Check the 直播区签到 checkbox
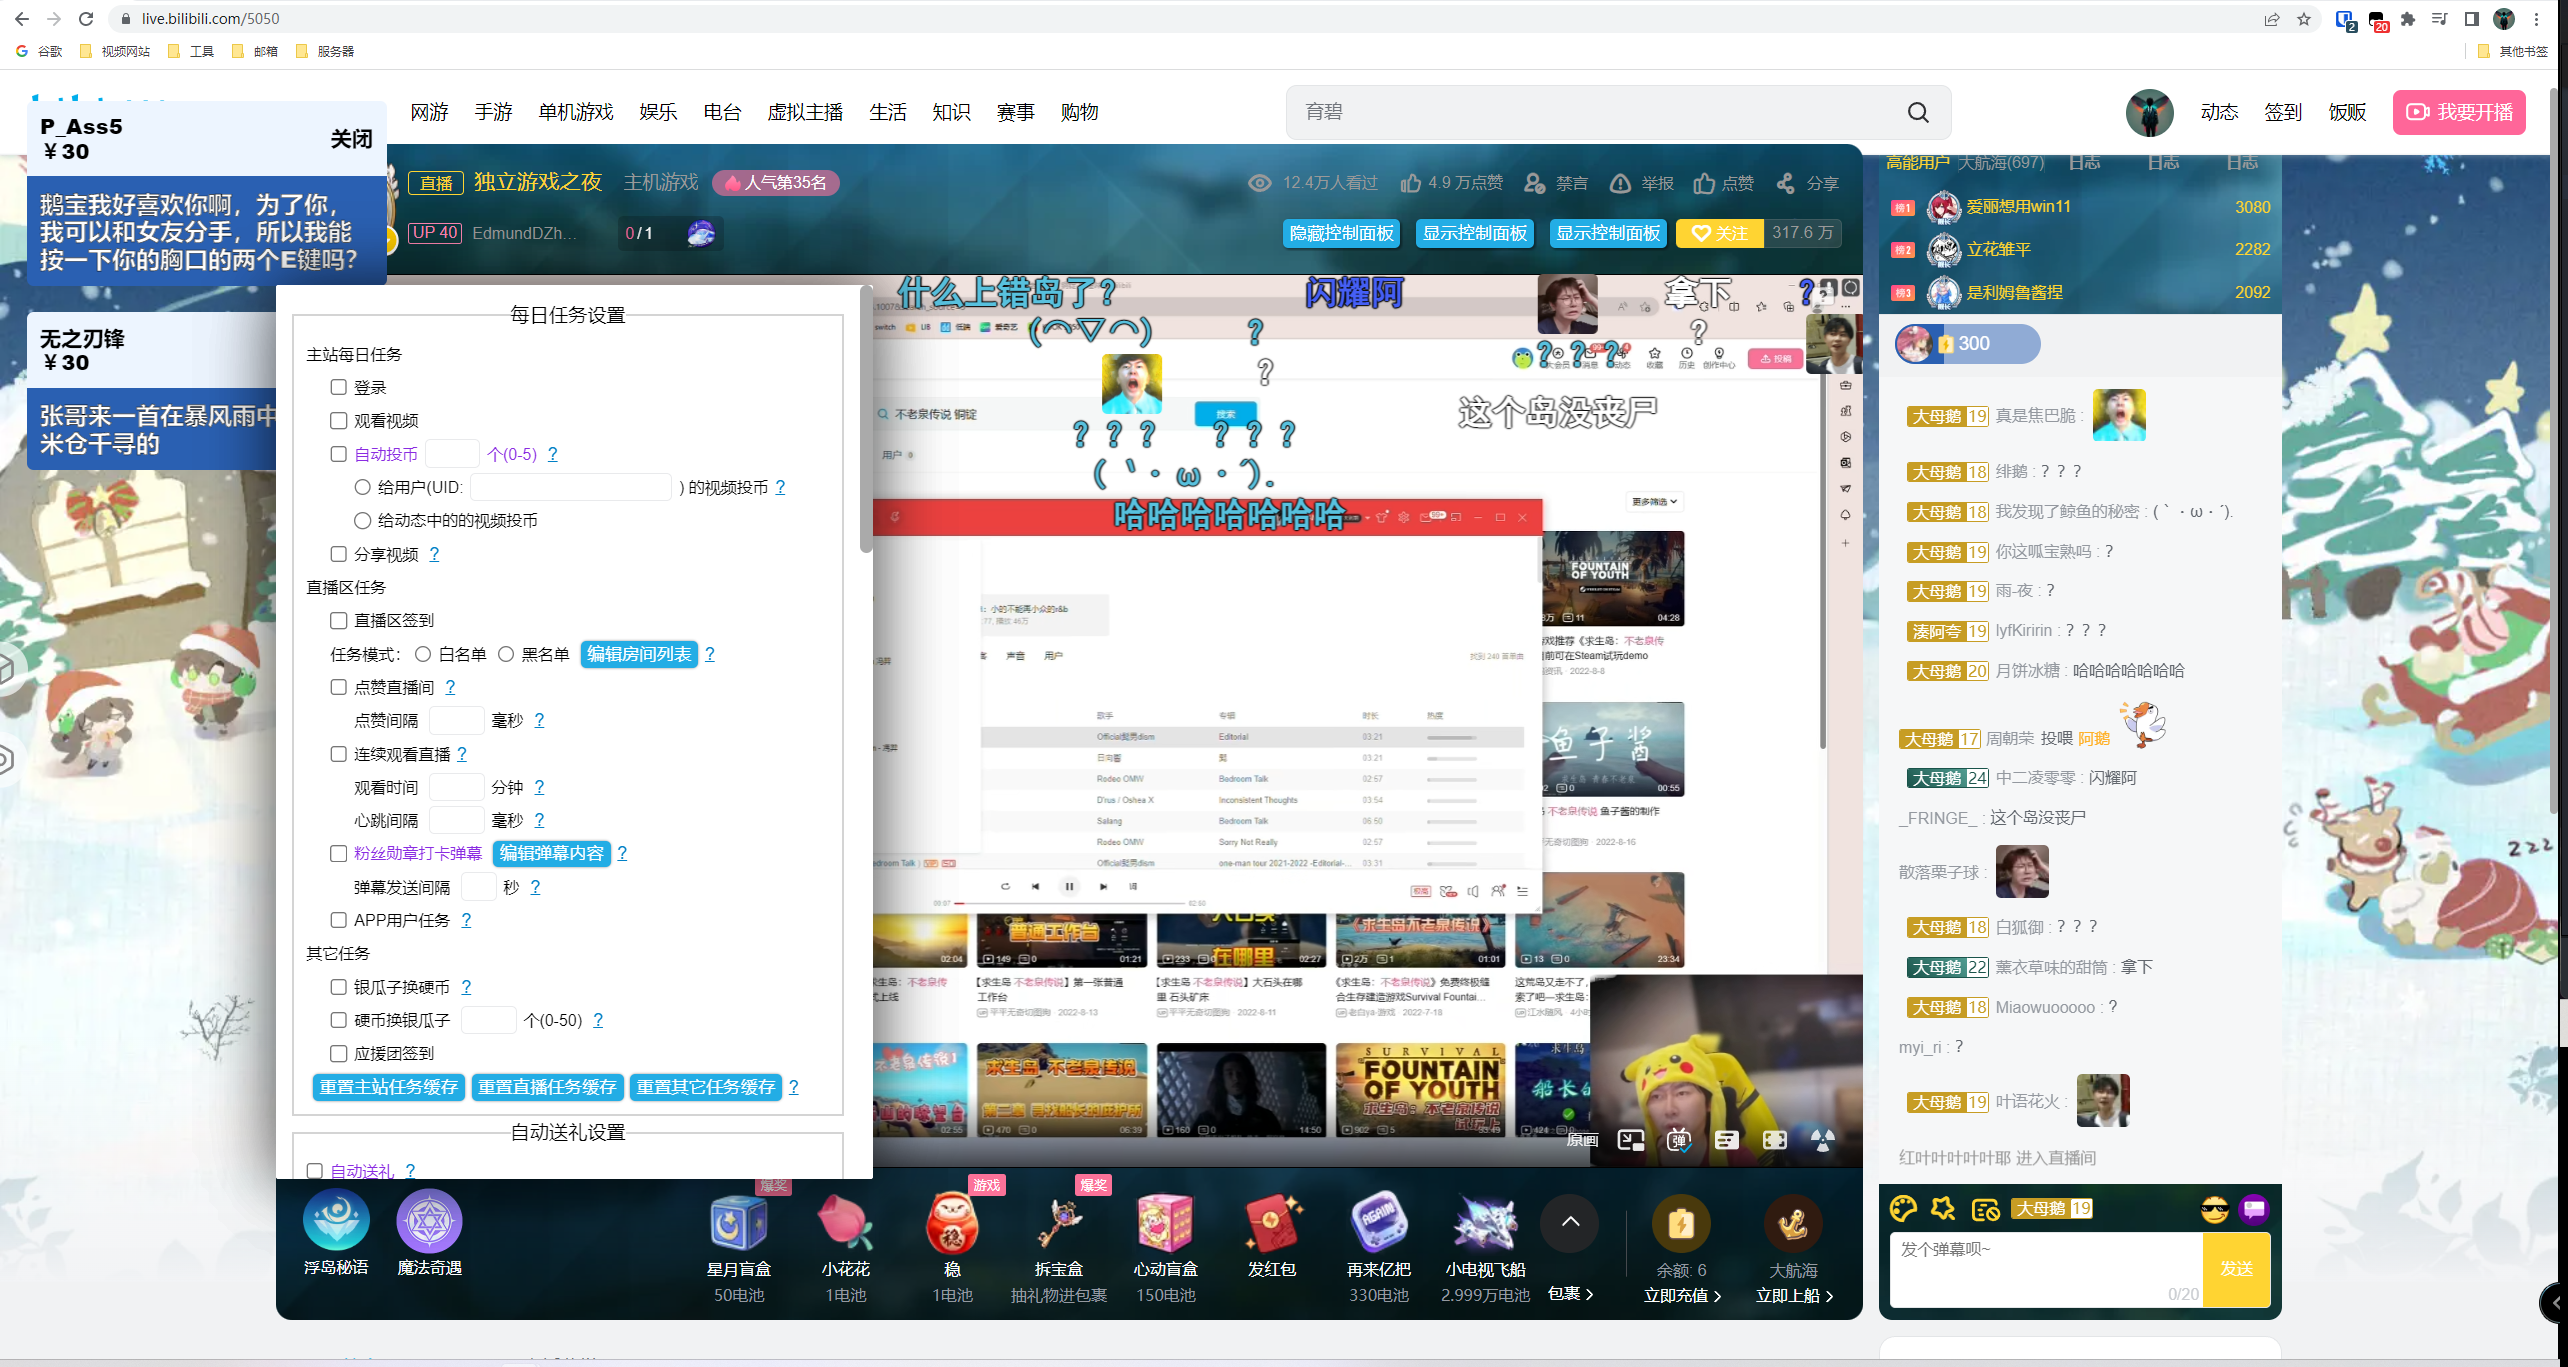 pos(338,620)
